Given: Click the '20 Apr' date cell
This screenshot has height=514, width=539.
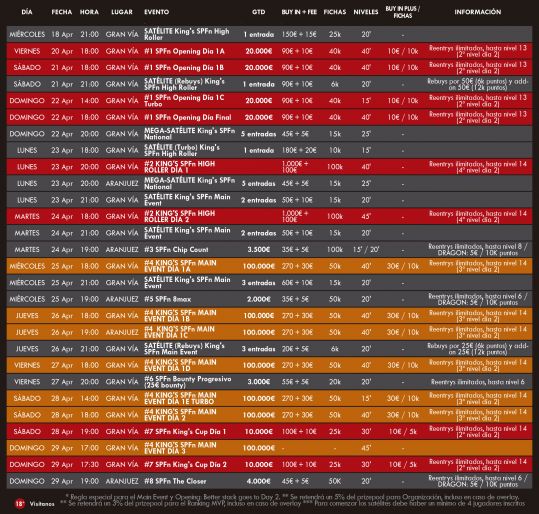Looking at the screenshot, I should (x=62, y=51).
